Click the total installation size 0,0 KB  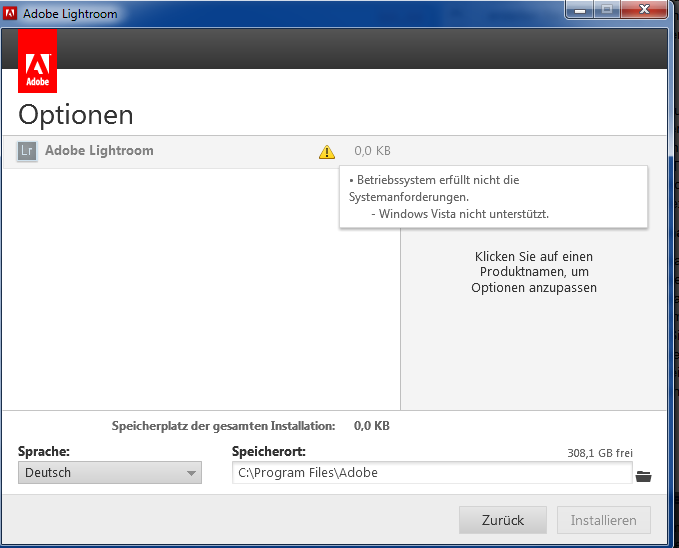tap(372, 426)
